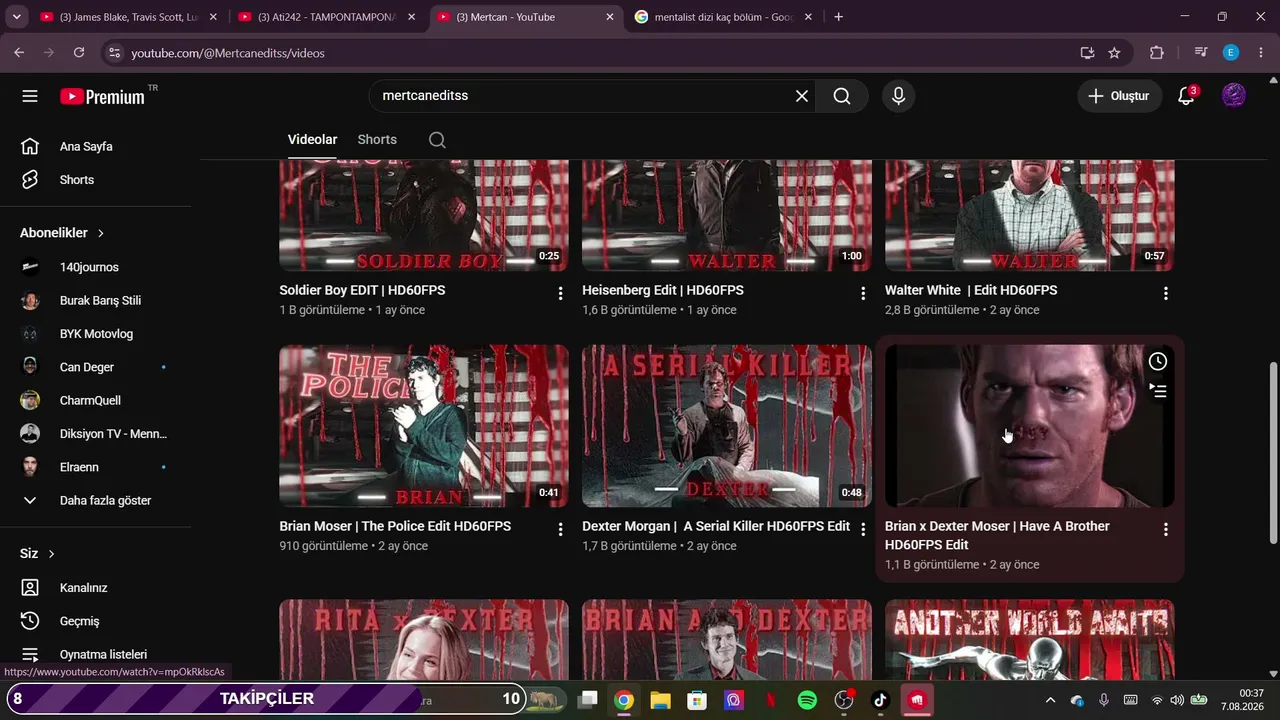Open Chrome's three-dot menu
1280x720 pixels.
tap(1260, 53)
